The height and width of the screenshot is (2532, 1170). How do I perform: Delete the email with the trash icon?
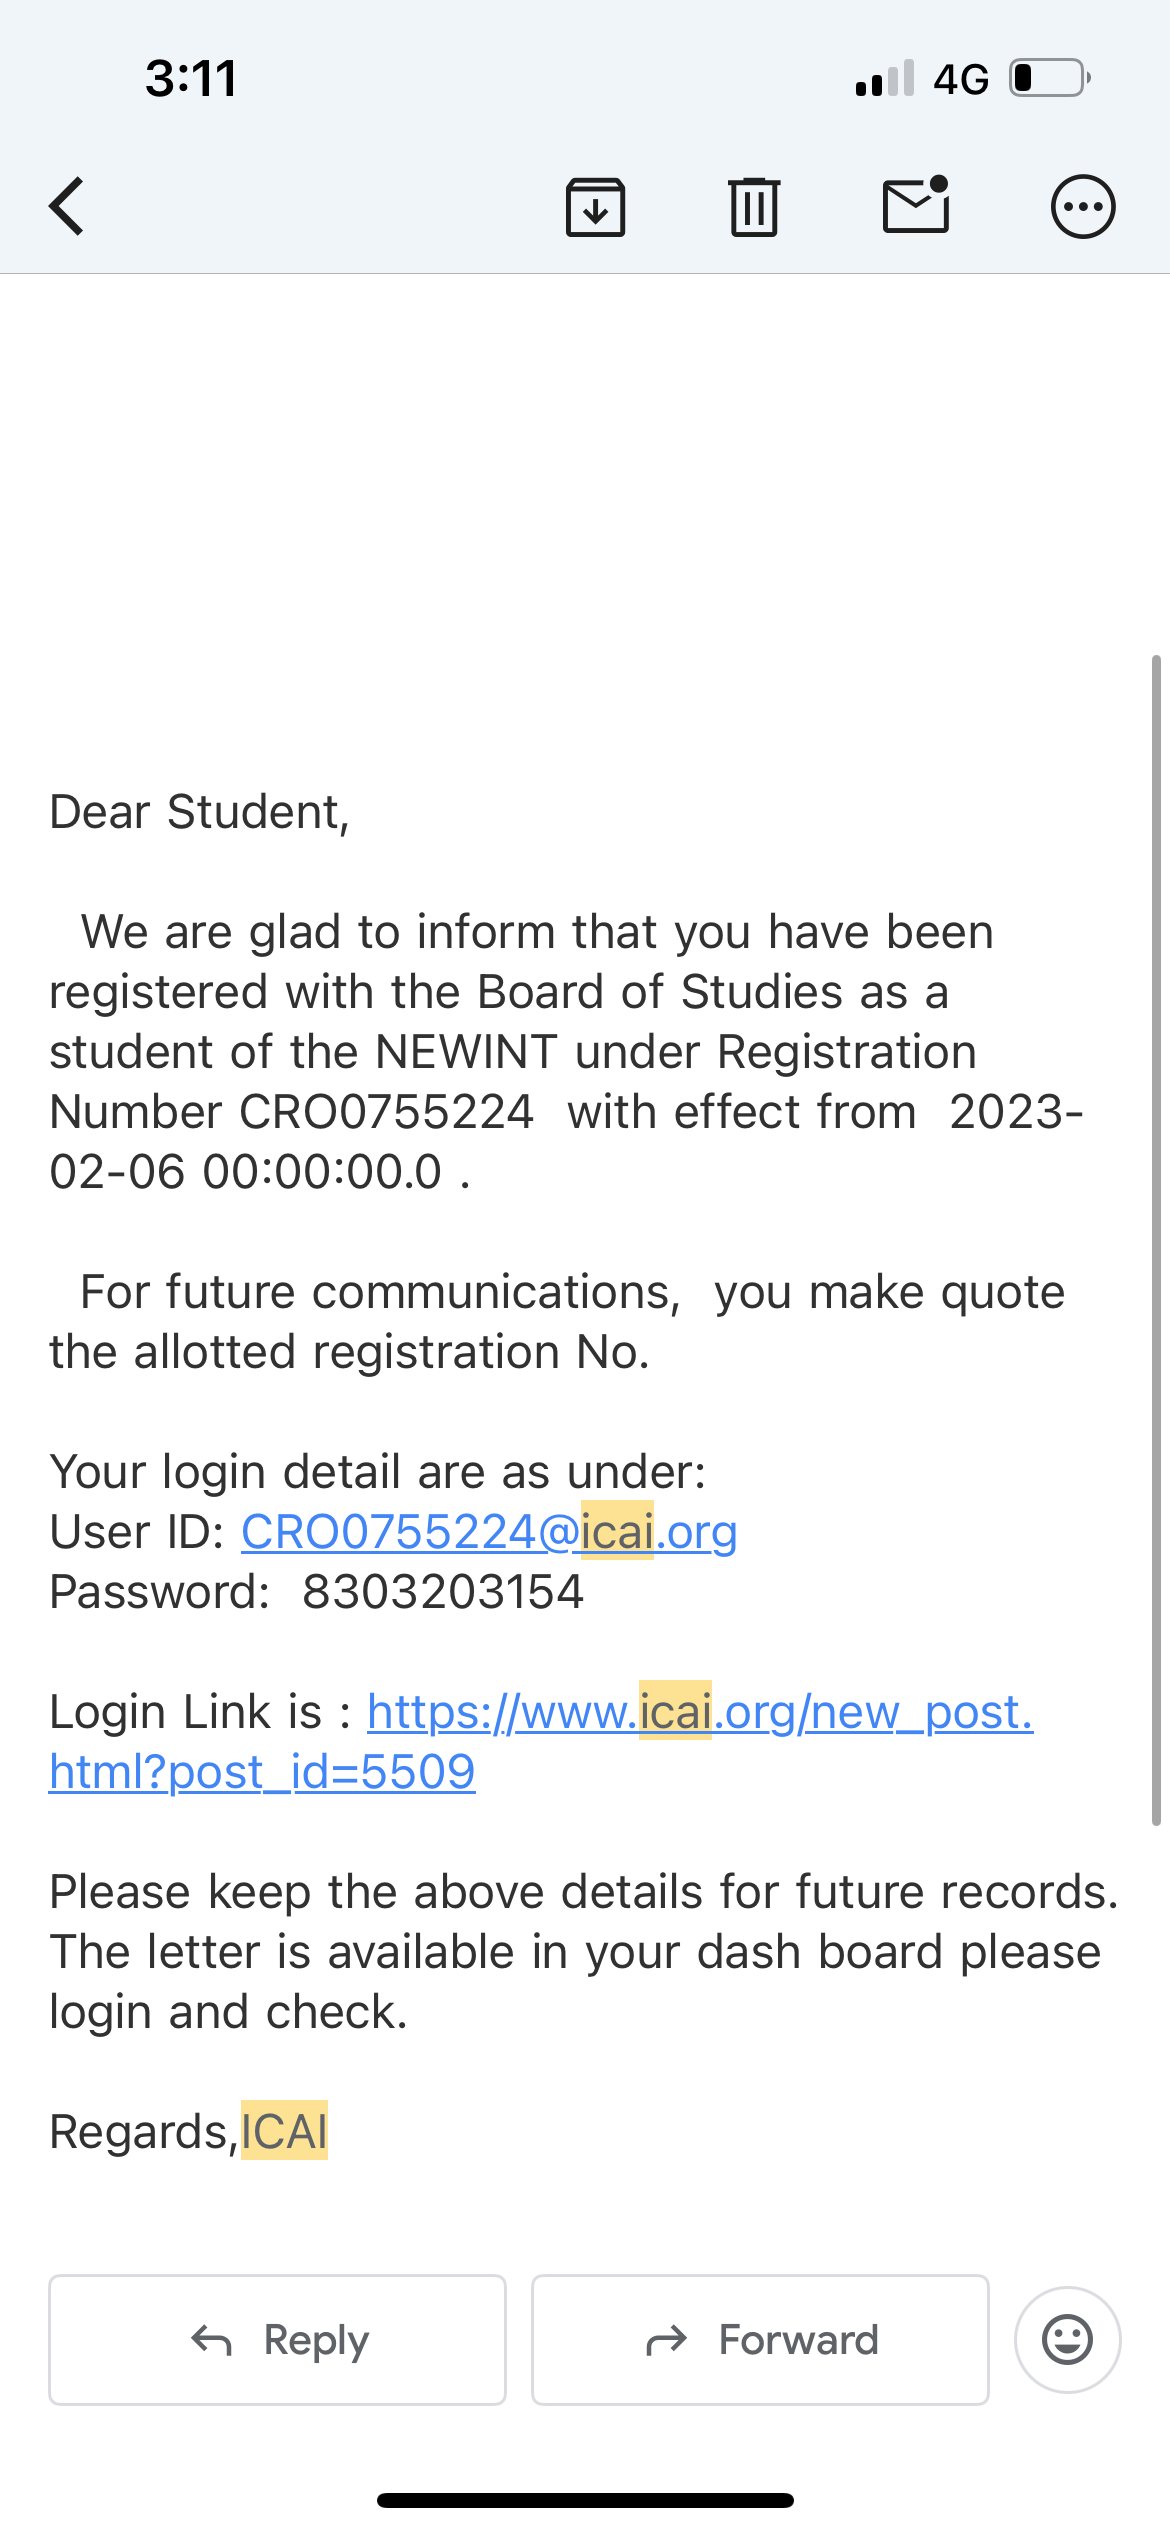(754, 207)
